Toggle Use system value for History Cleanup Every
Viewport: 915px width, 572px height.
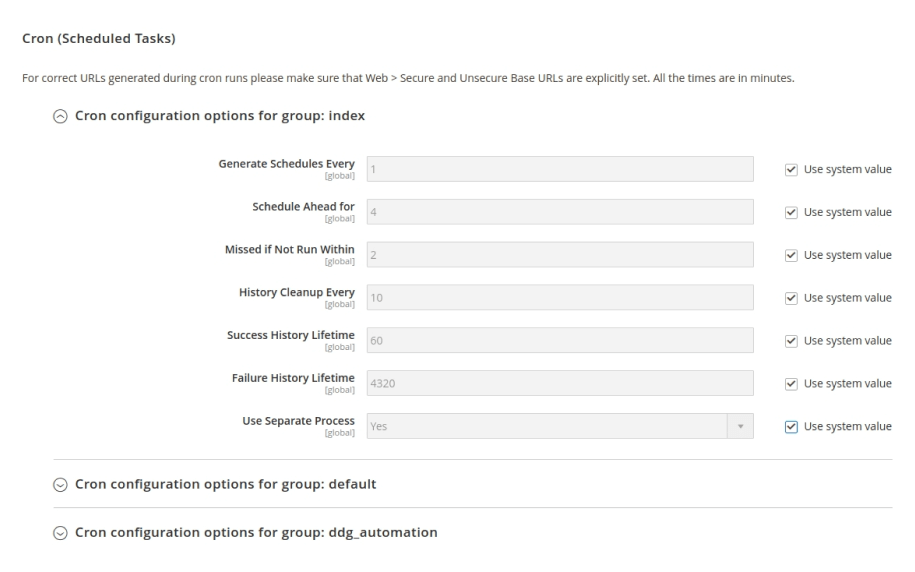[x=793, y=298]
